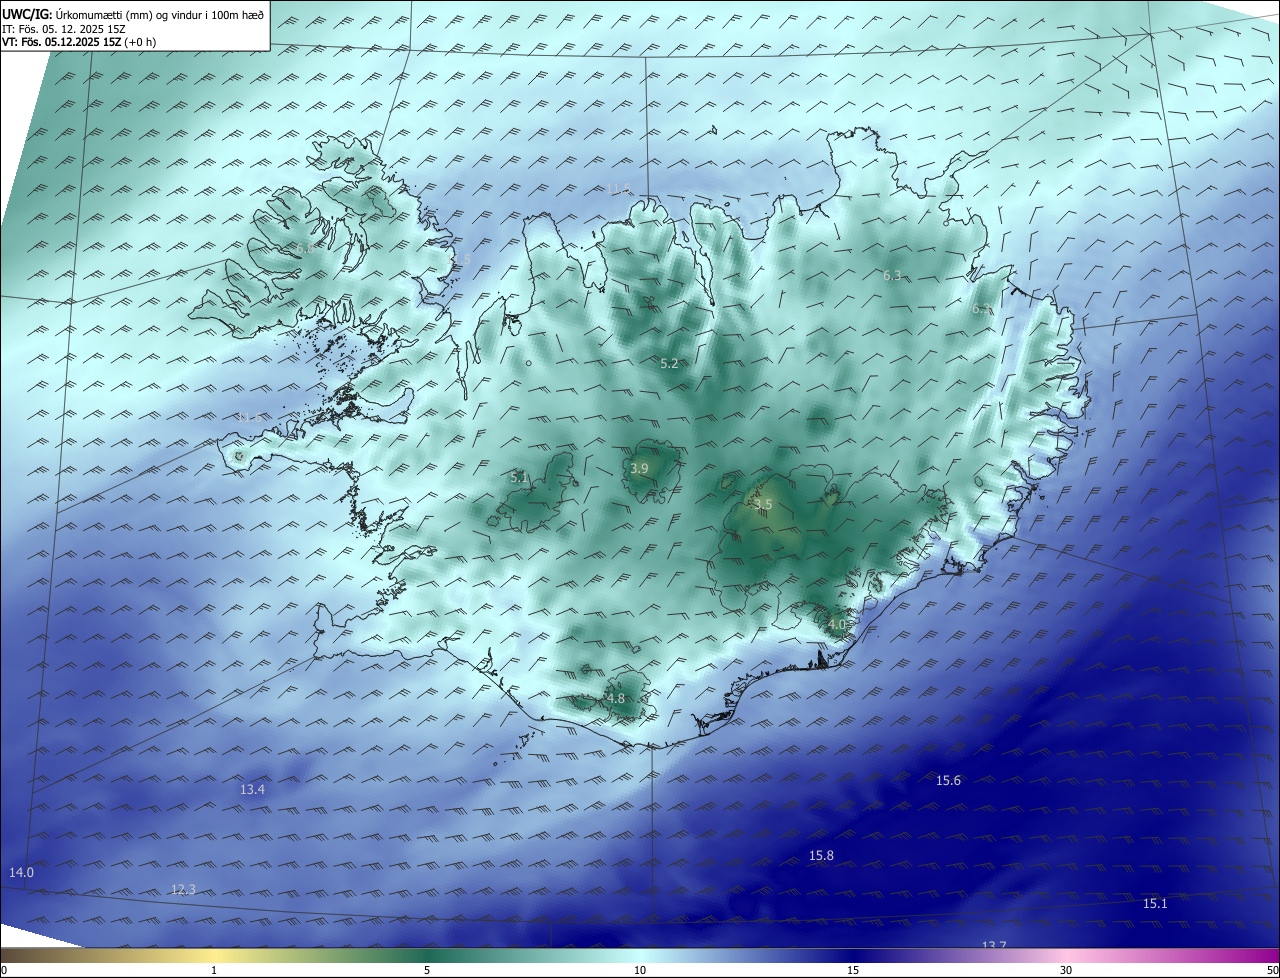Screen dimensions: 1280x978
Task: Click the colorbar tick label 5
Action: click(427, 970)
